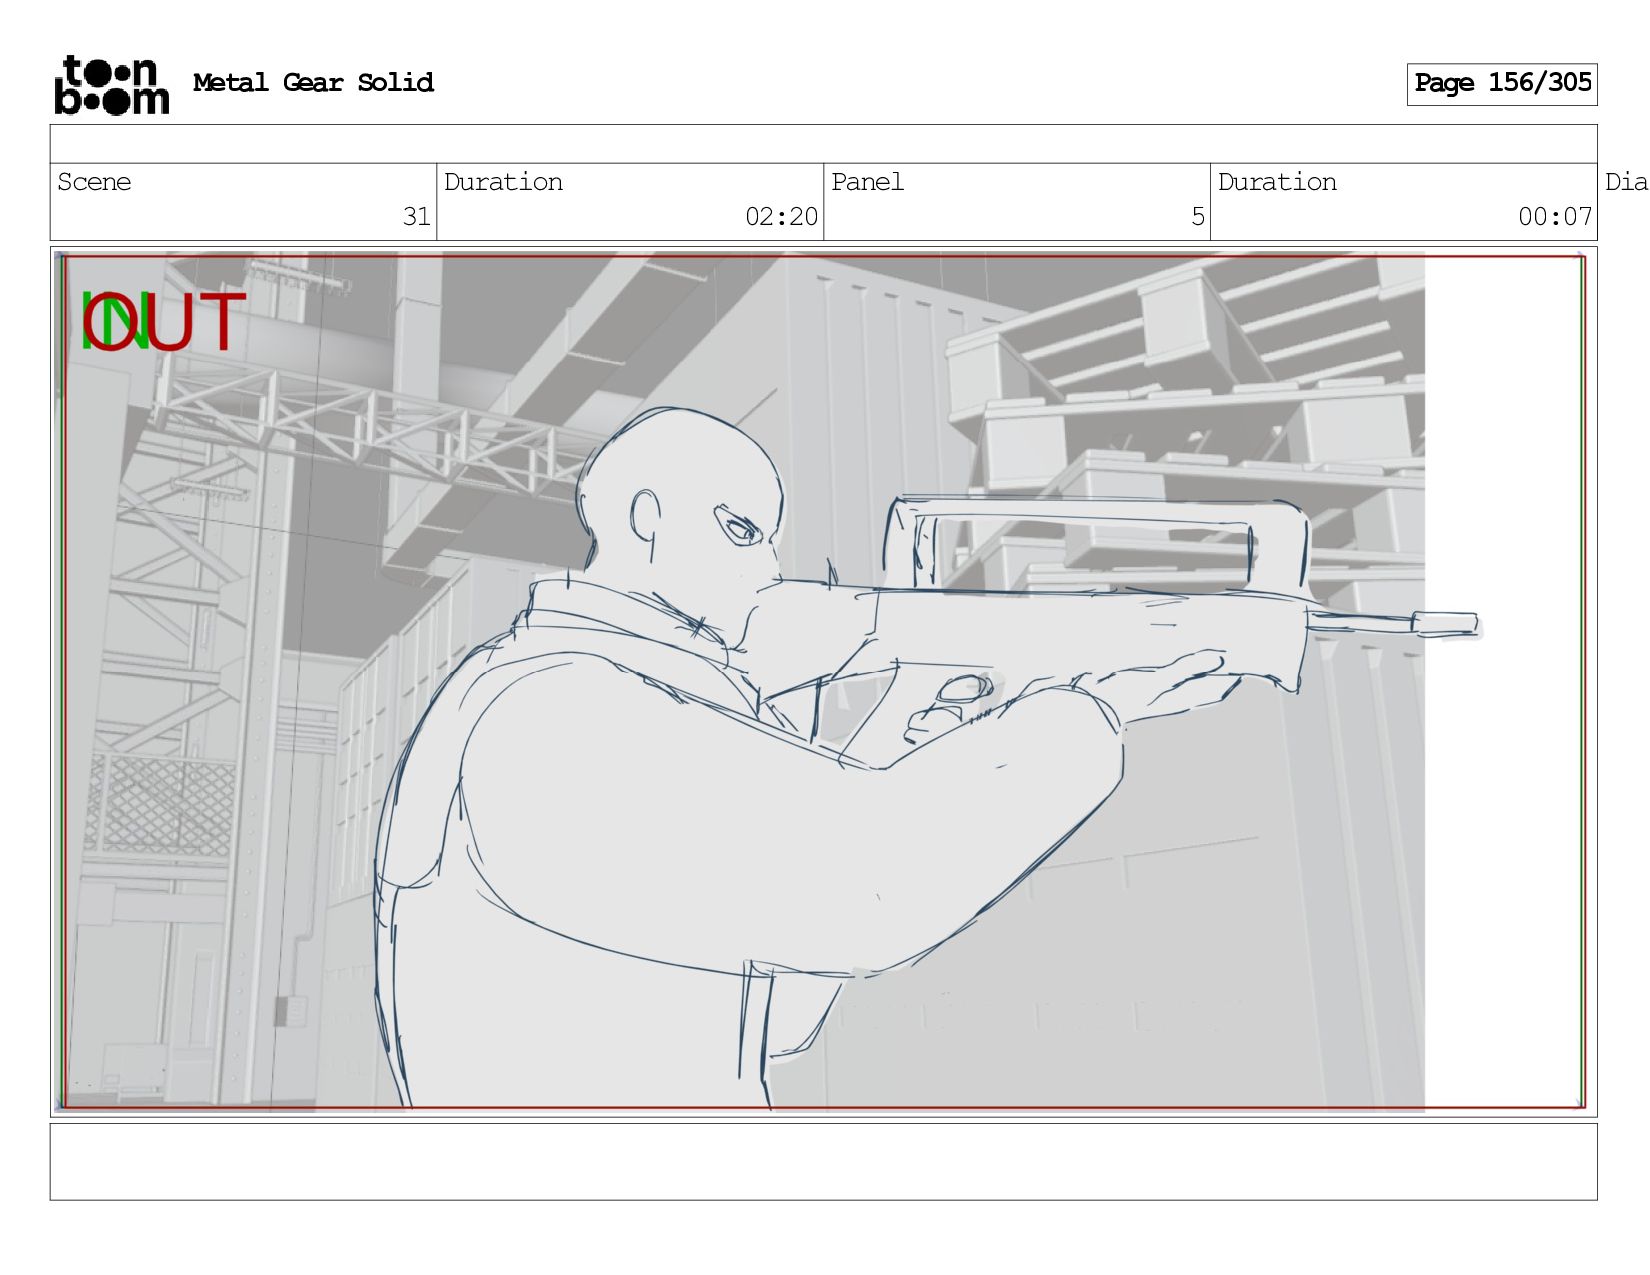1650x1275 pixels.
Task: Click the Toon Boom logo
Action: tap(111, 85)
